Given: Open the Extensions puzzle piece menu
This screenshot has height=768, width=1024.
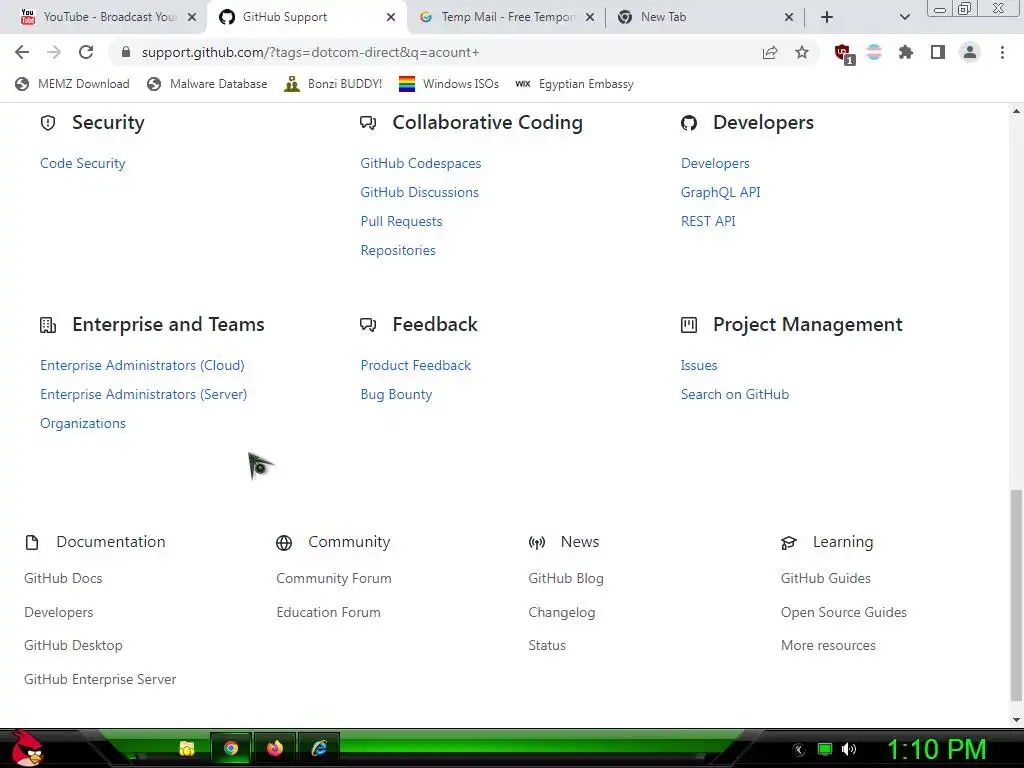Looking at the screenshot, I should click(905, 52).
